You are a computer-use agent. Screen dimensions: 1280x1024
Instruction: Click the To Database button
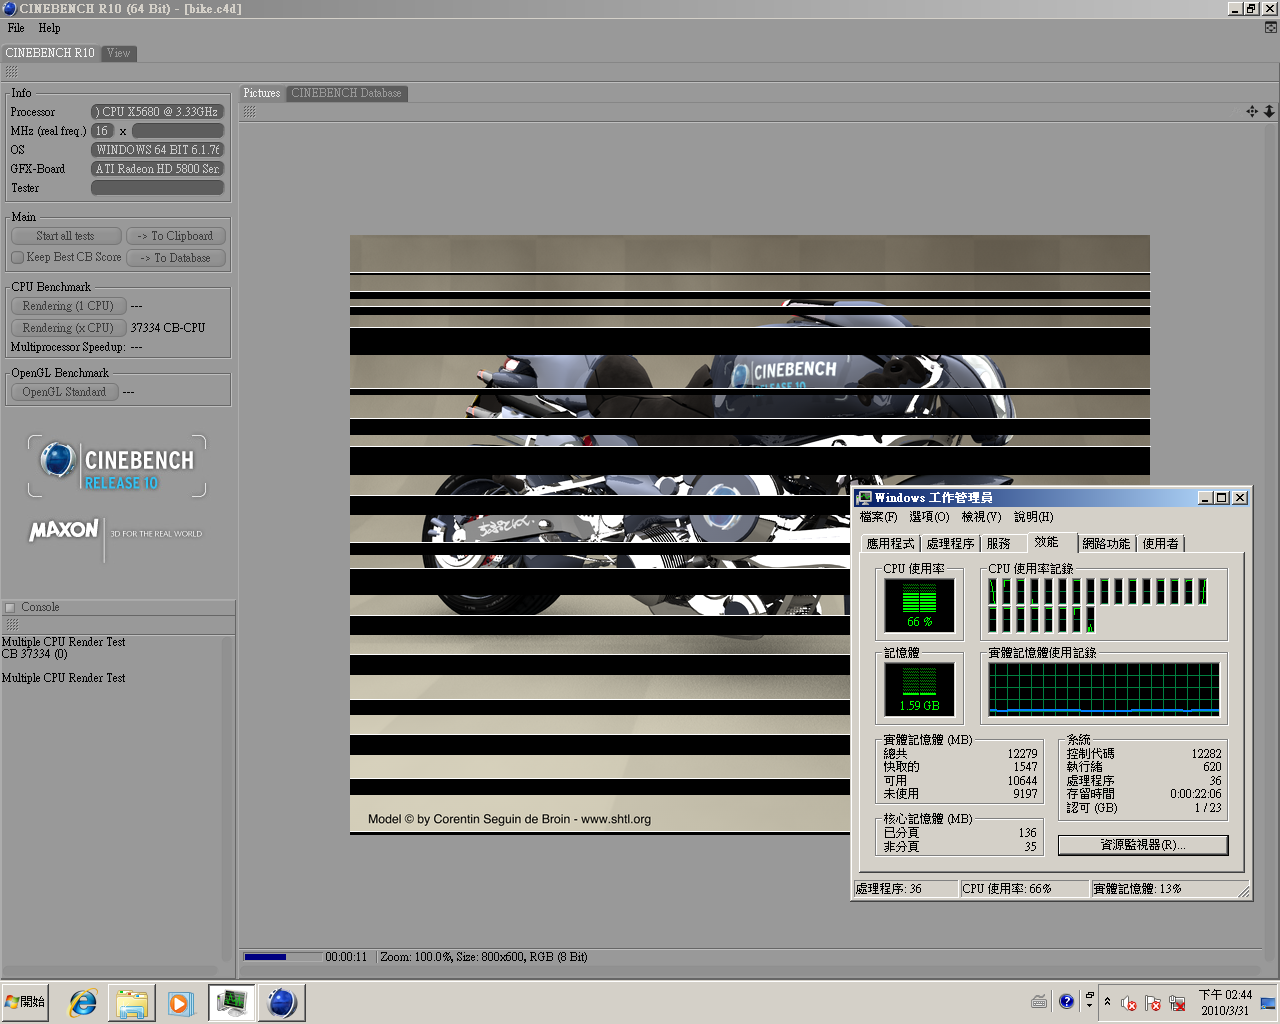coord(176,258)
